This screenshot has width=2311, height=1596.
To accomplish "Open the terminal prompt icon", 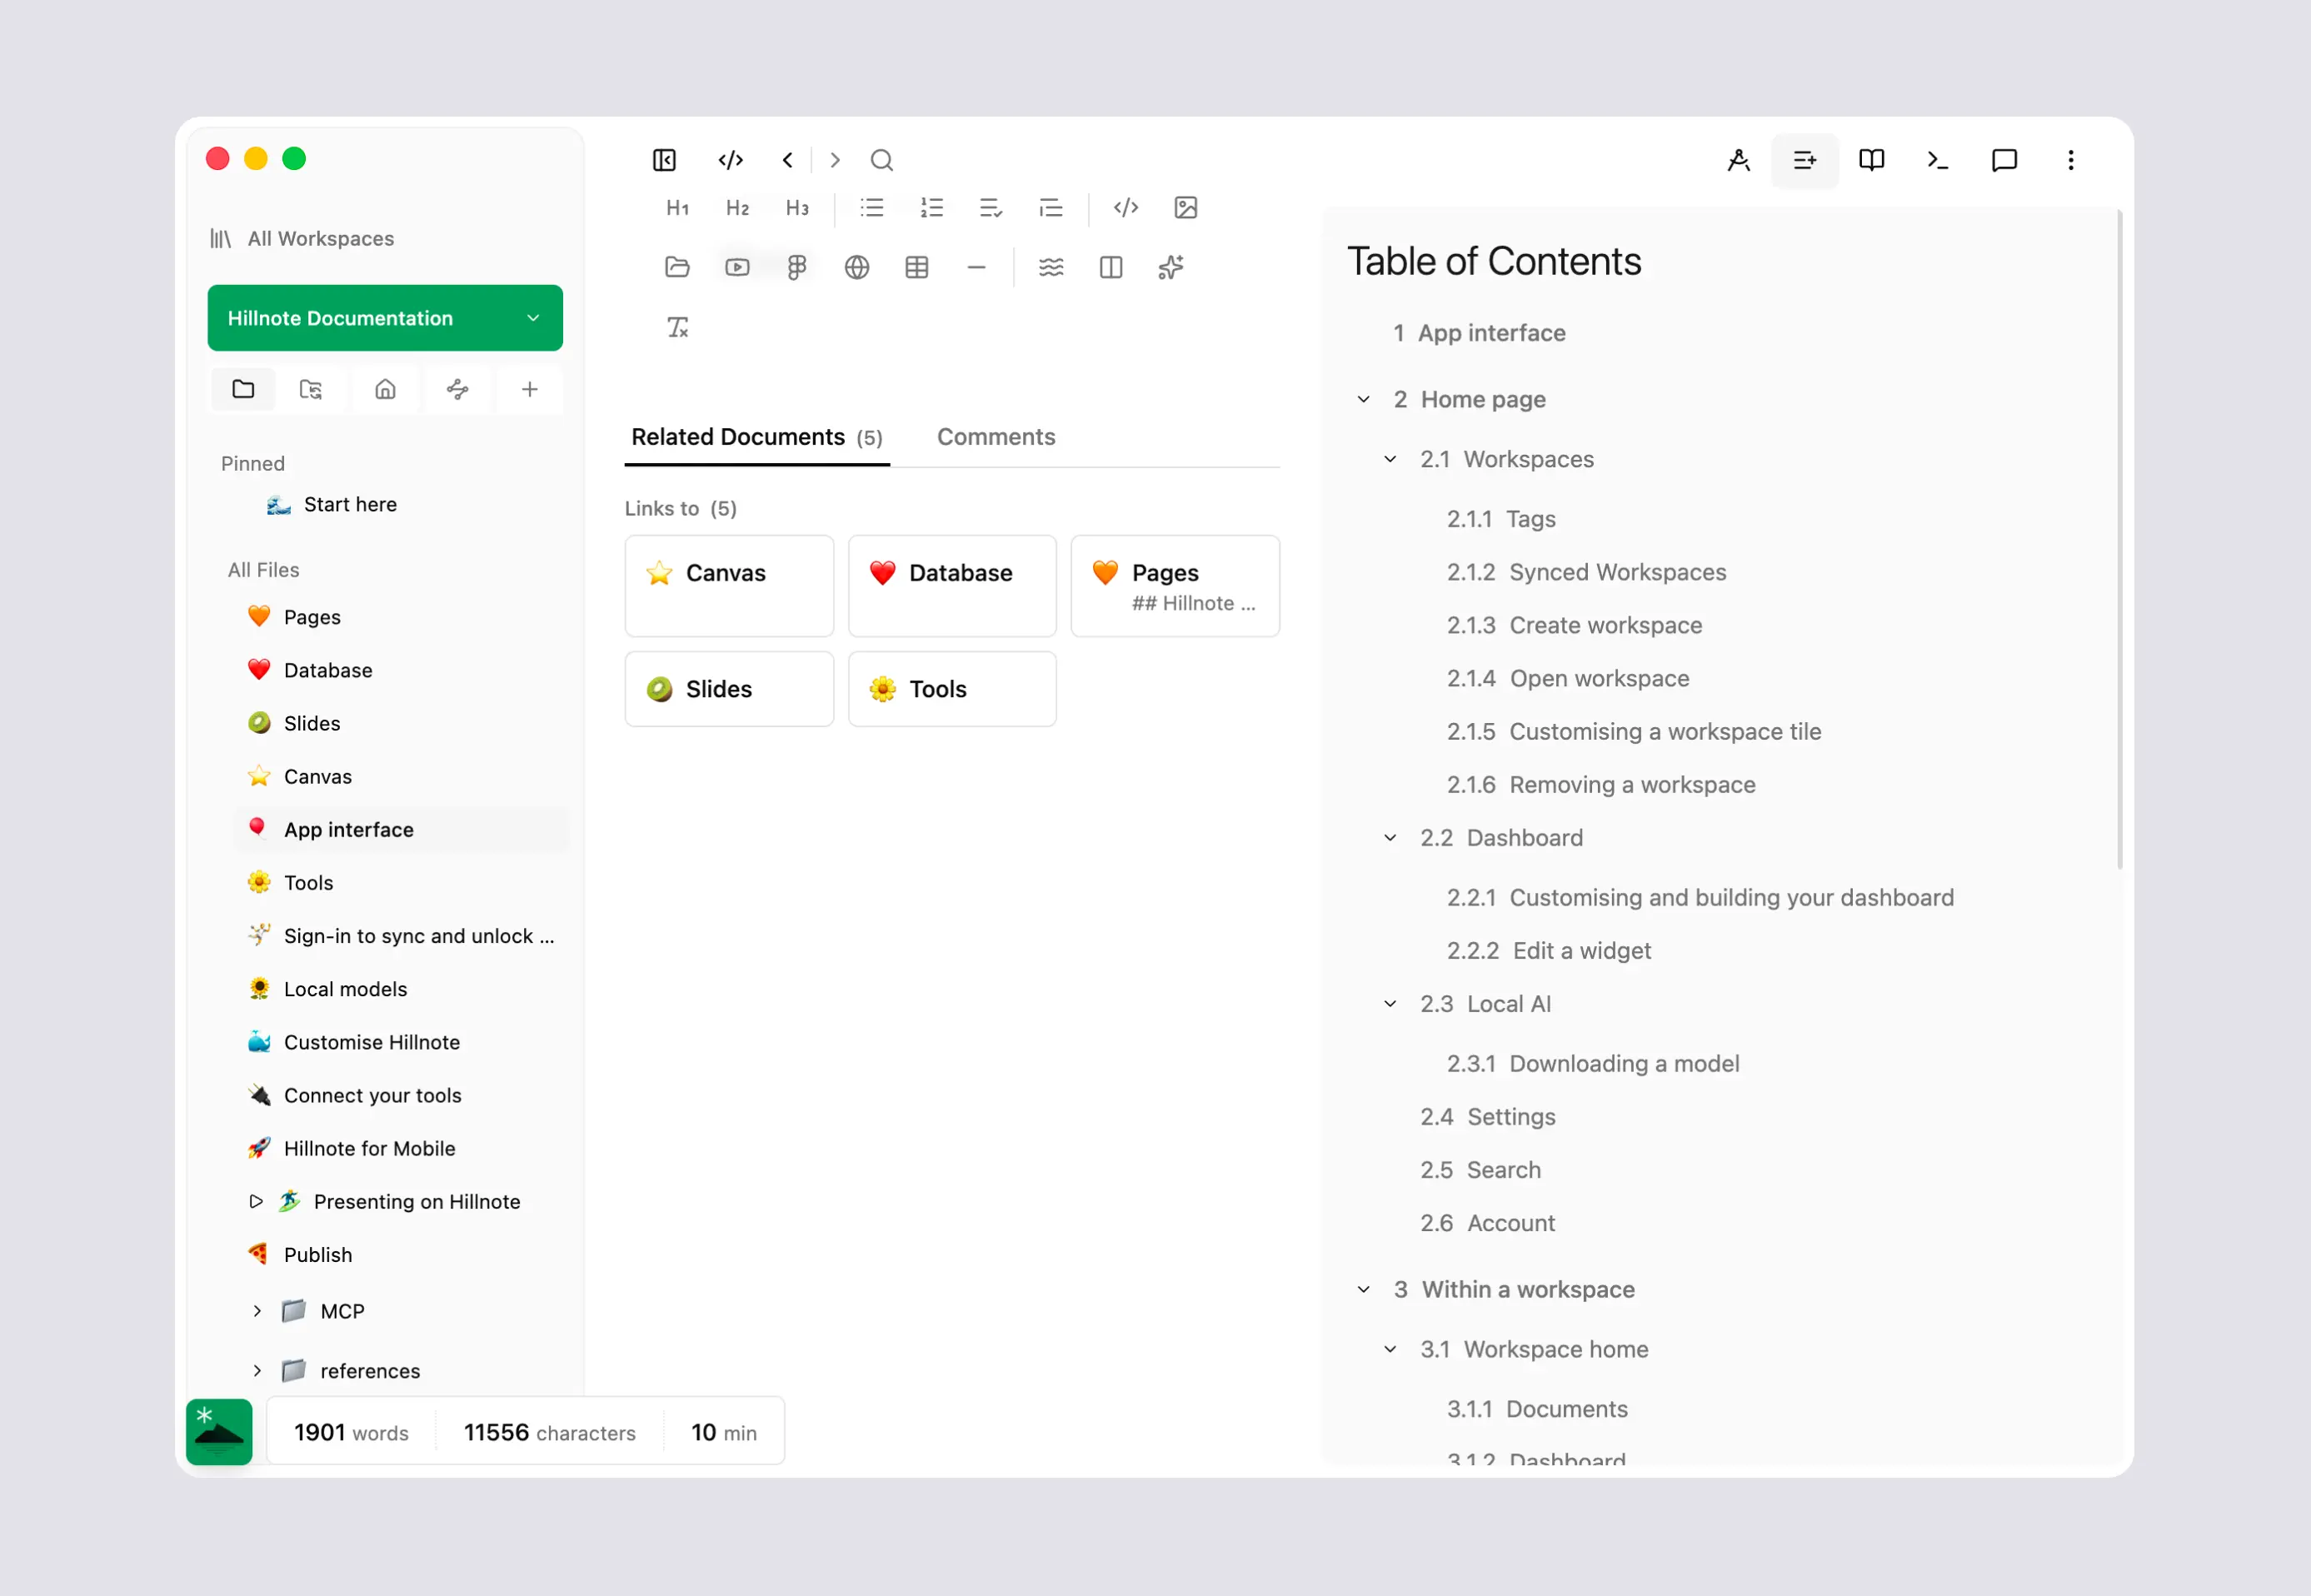I will [x=1938, y=160].
